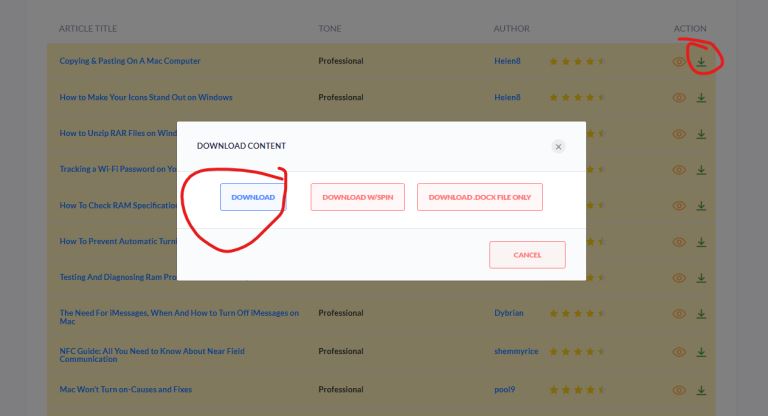Download How To Prevent Automatic Turn article

pos(701,242)
